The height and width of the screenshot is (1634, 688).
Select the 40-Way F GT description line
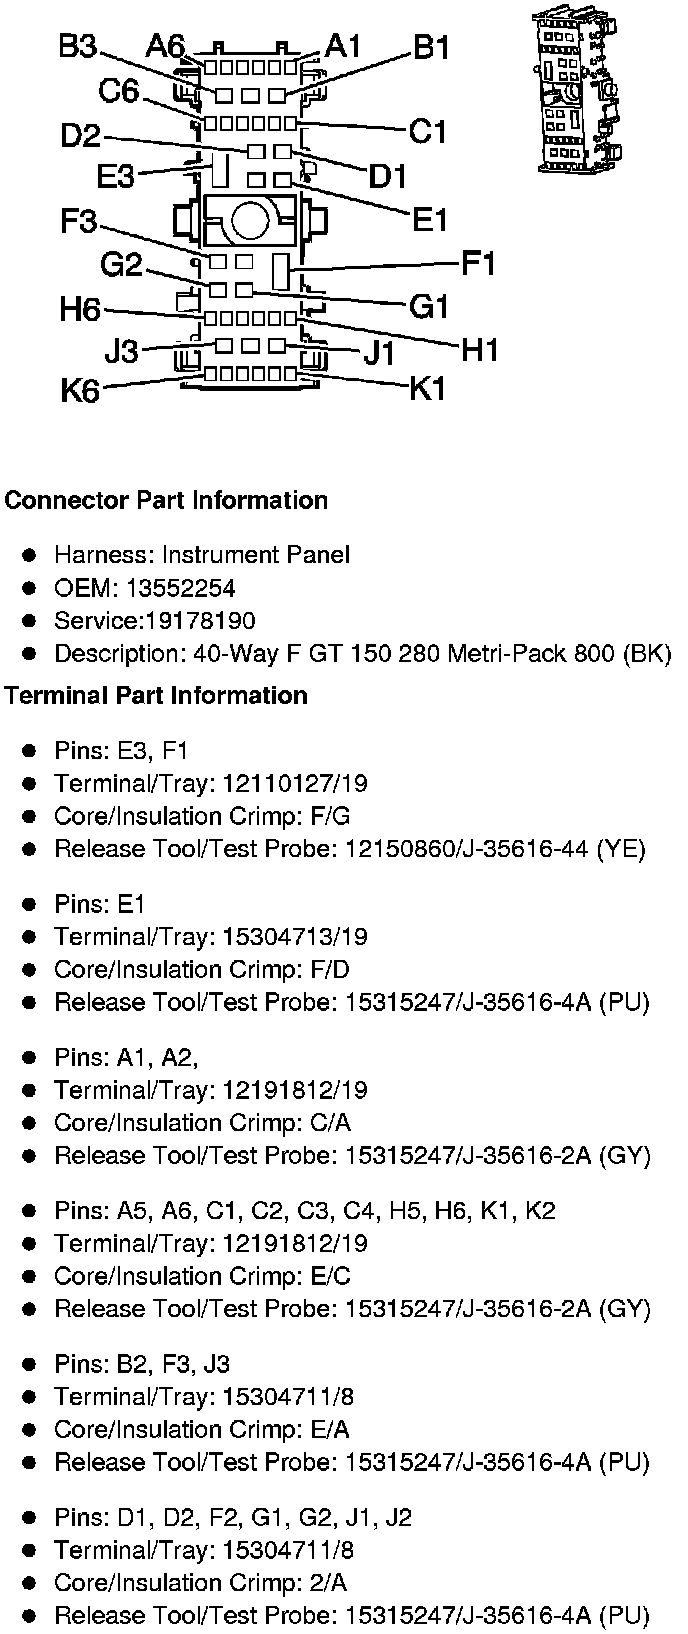[362, 654]
